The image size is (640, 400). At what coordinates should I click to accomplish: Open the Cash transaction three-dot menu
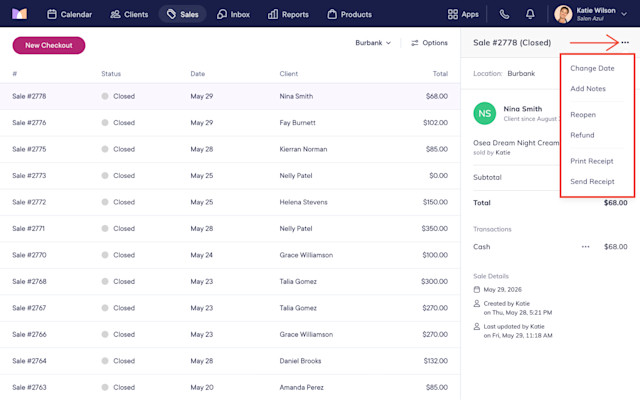click(x=585, y=247)
